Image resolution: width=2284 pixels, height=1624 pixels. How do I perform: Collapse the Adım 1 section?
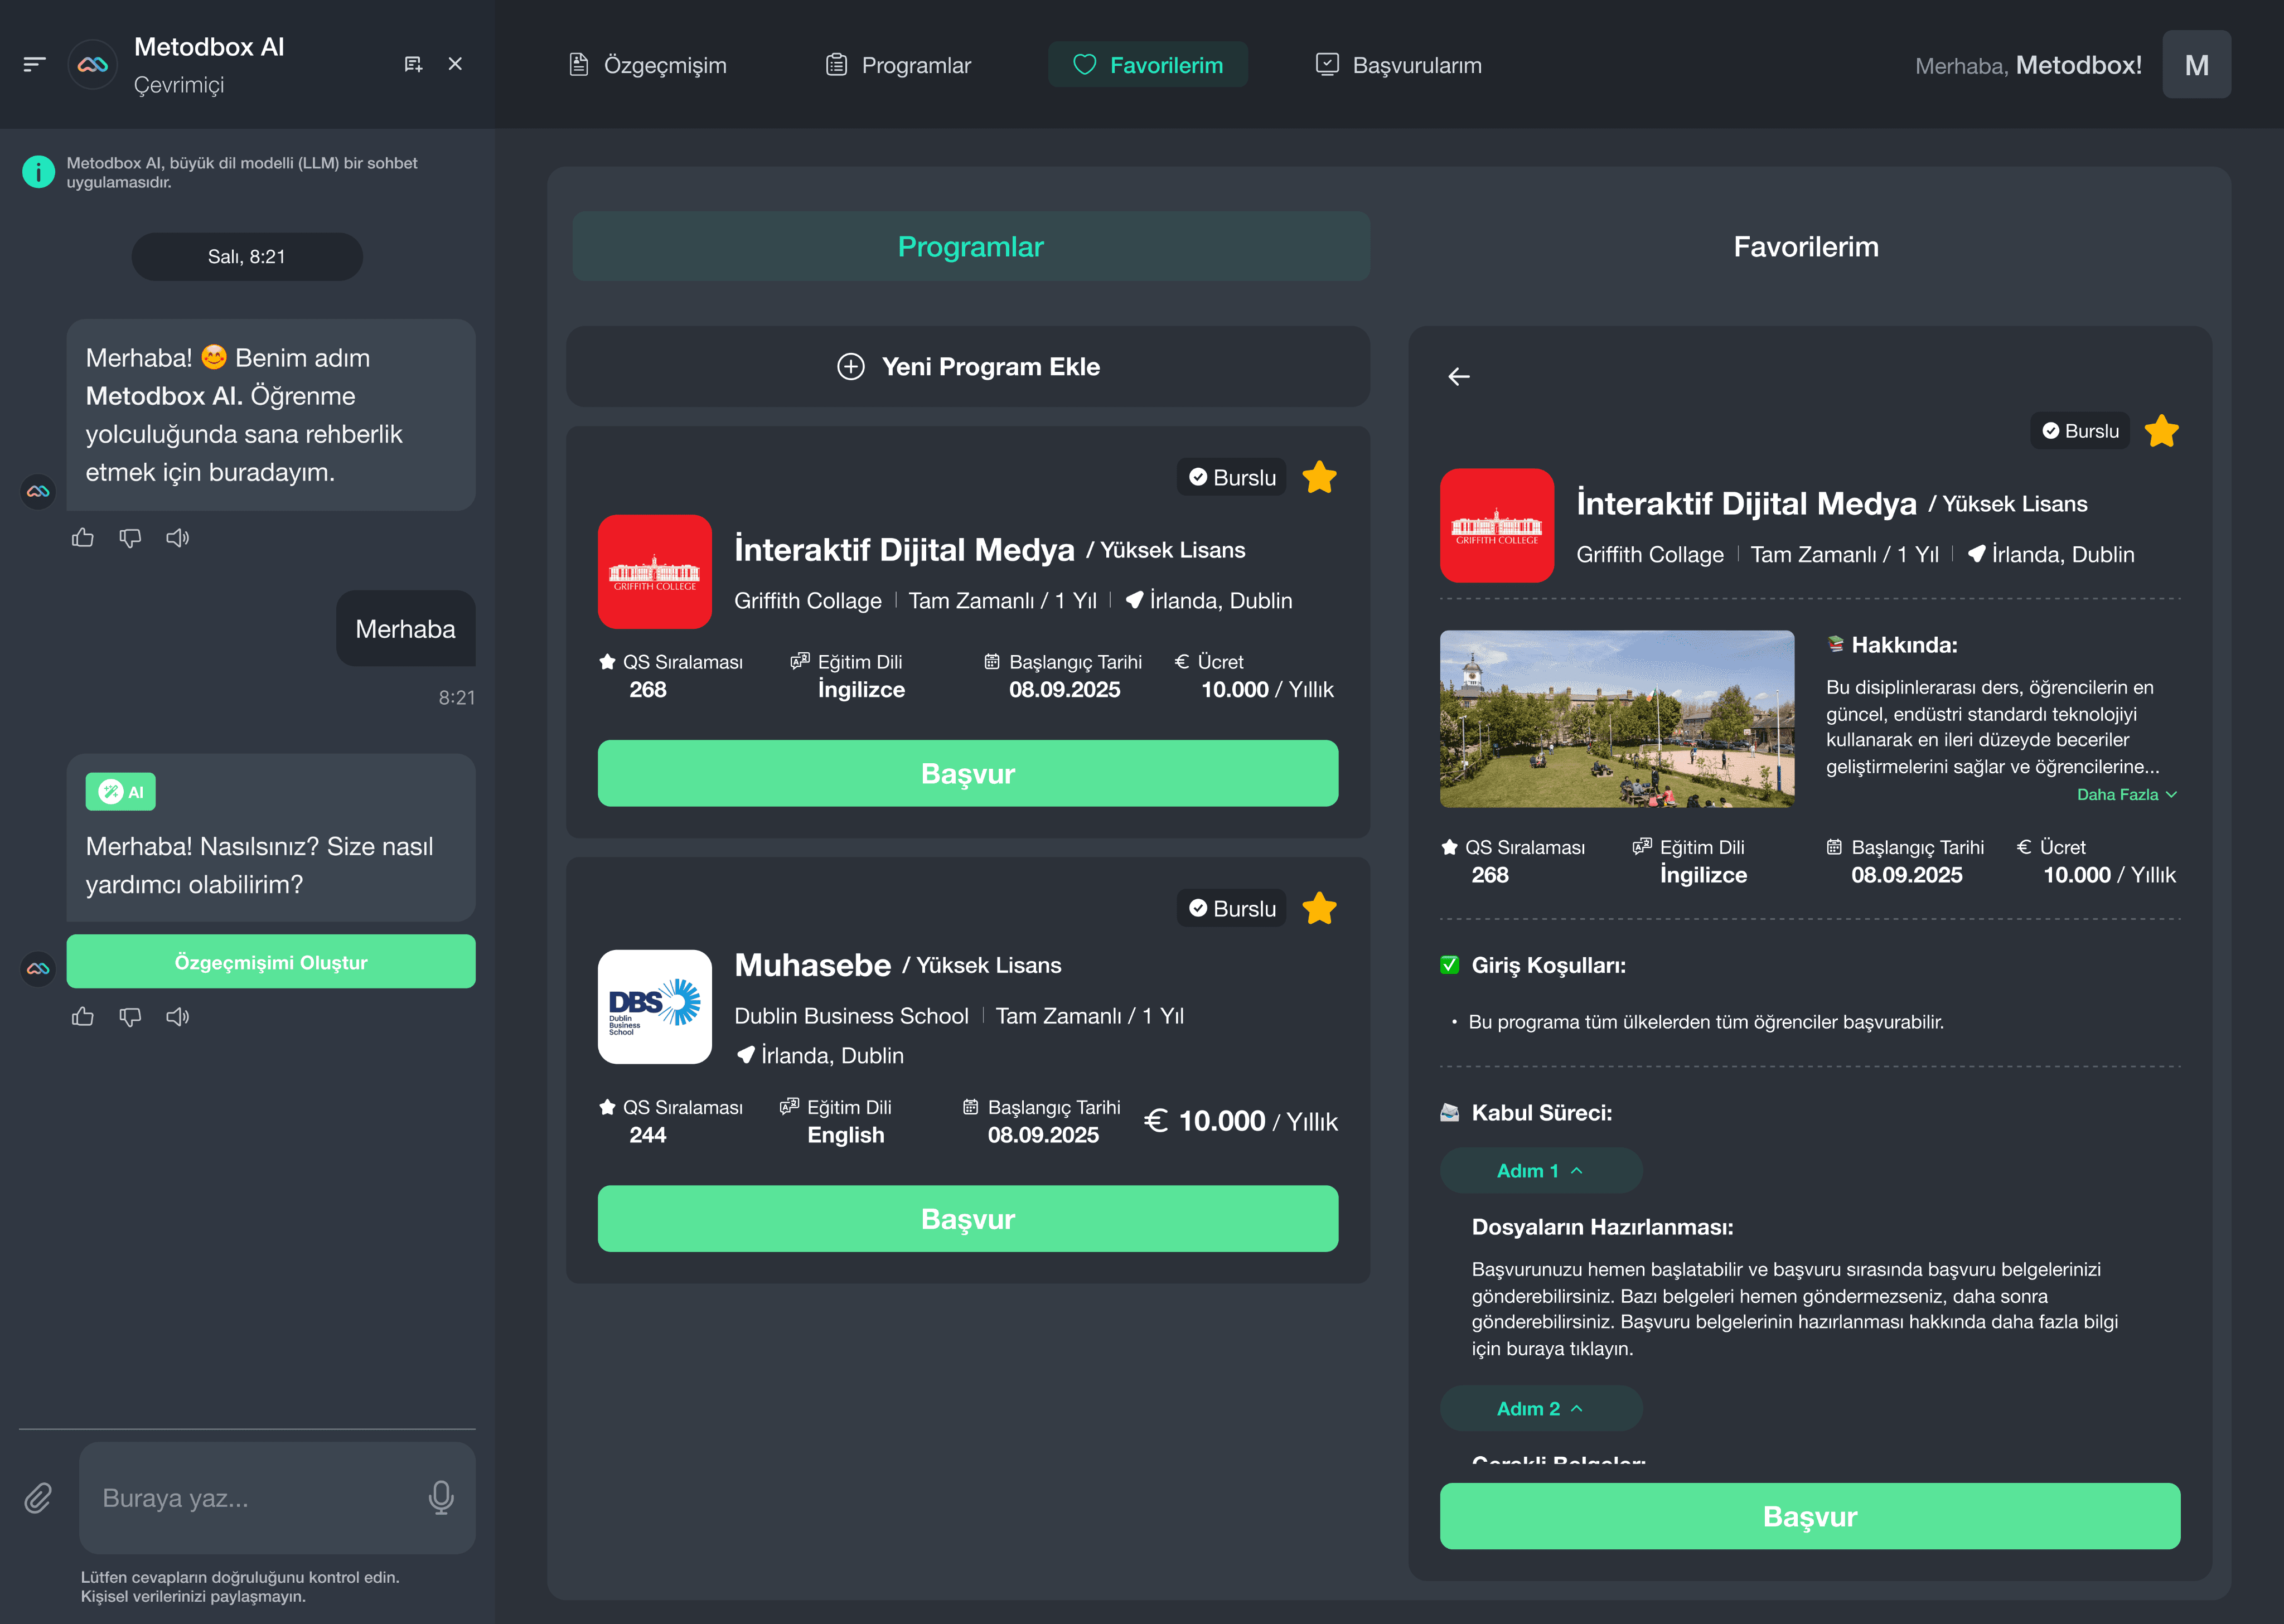[x=1540, y=1171]
